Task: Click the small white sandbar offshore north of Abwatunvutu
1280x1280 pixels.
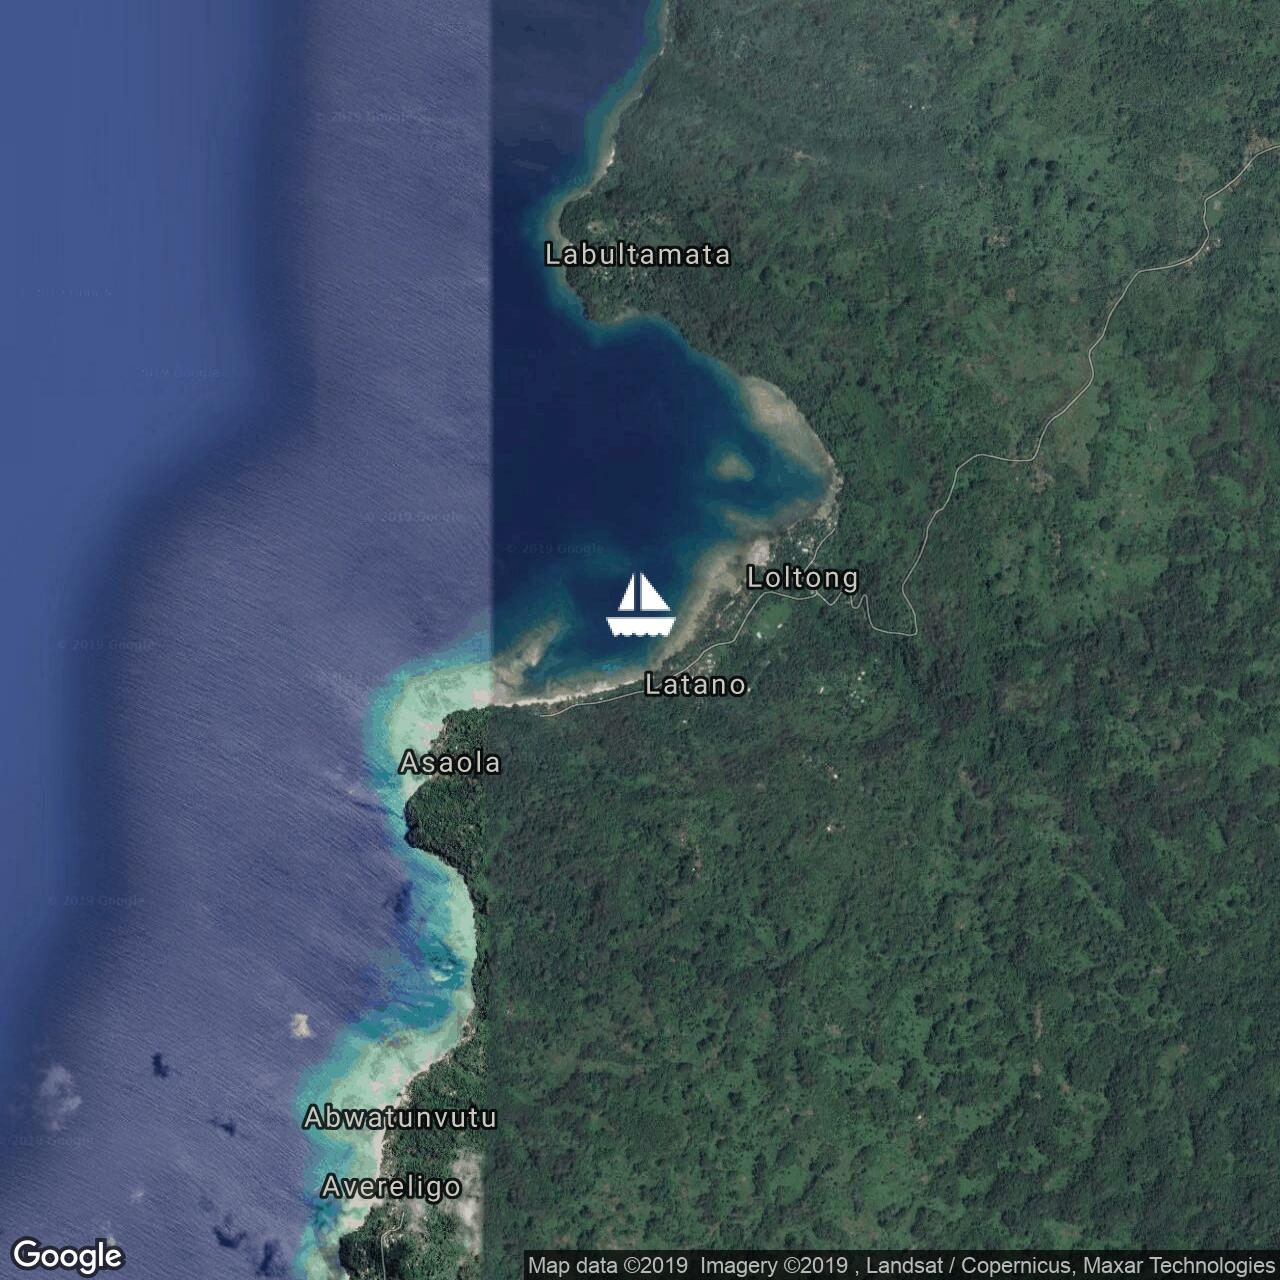Action: coord(299,1025)
